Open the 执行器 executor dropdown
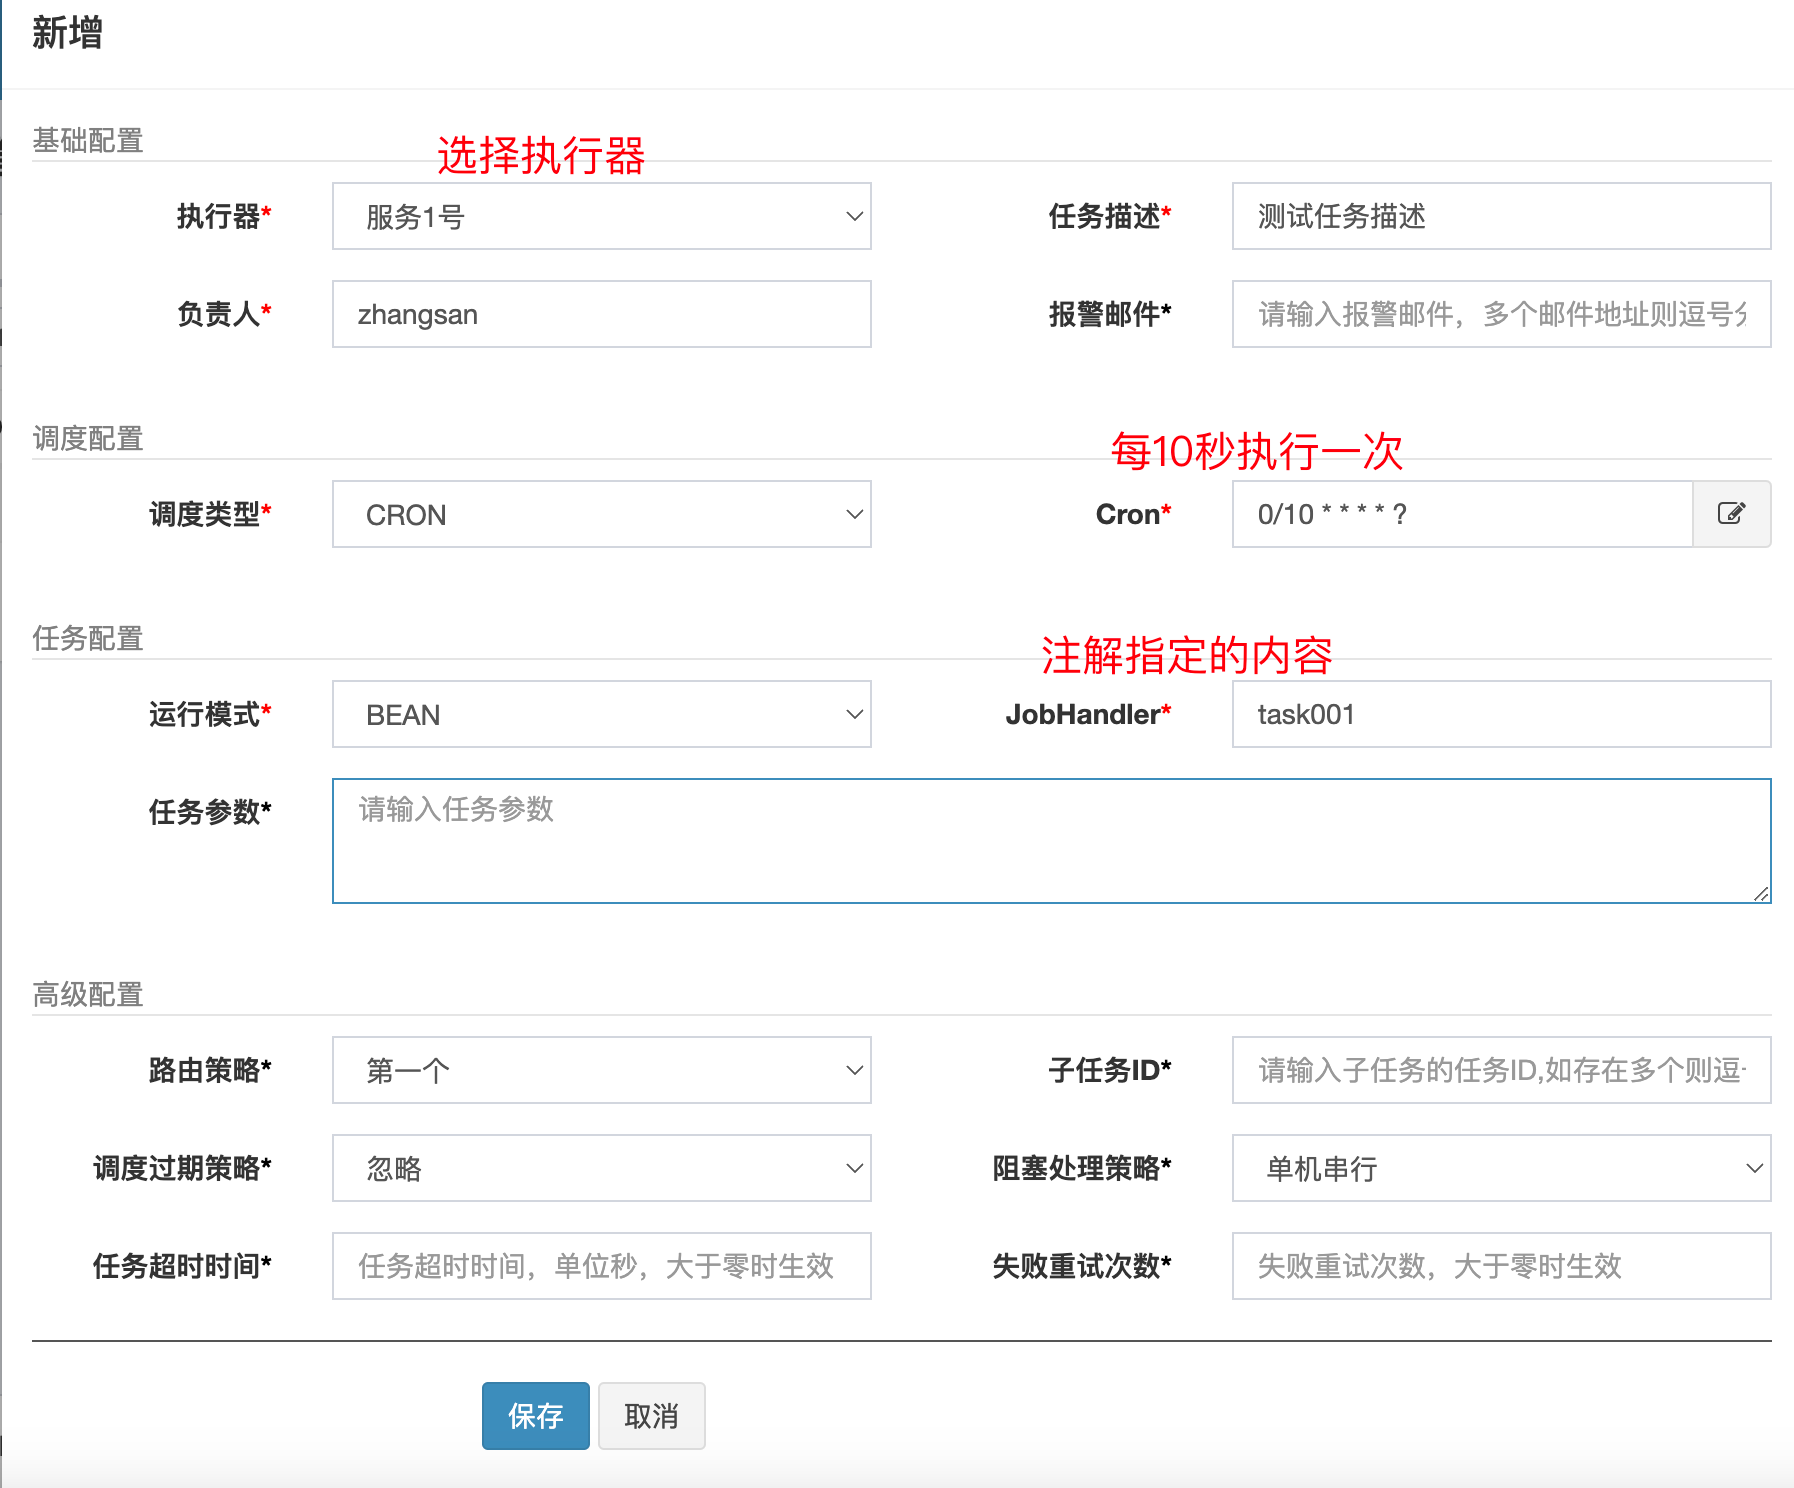 pos(601,216)
